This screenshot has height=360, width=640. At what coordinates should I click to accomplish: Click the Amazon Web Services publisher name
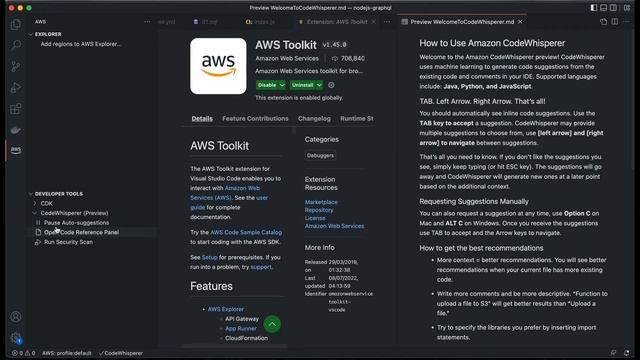click(287, 58)
